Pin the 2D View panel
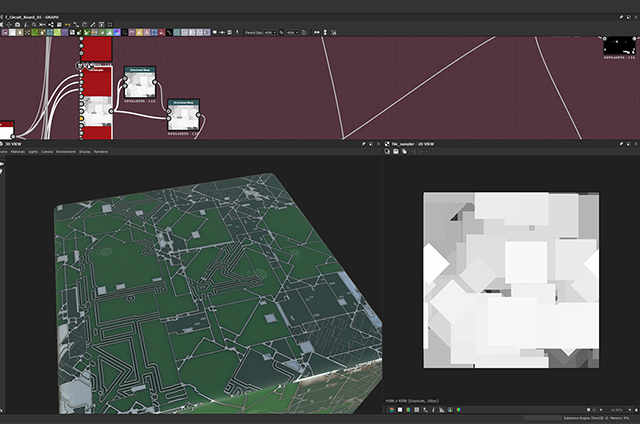Image resolution: width=640 pixels, height=424 pixels. point(621,144)
